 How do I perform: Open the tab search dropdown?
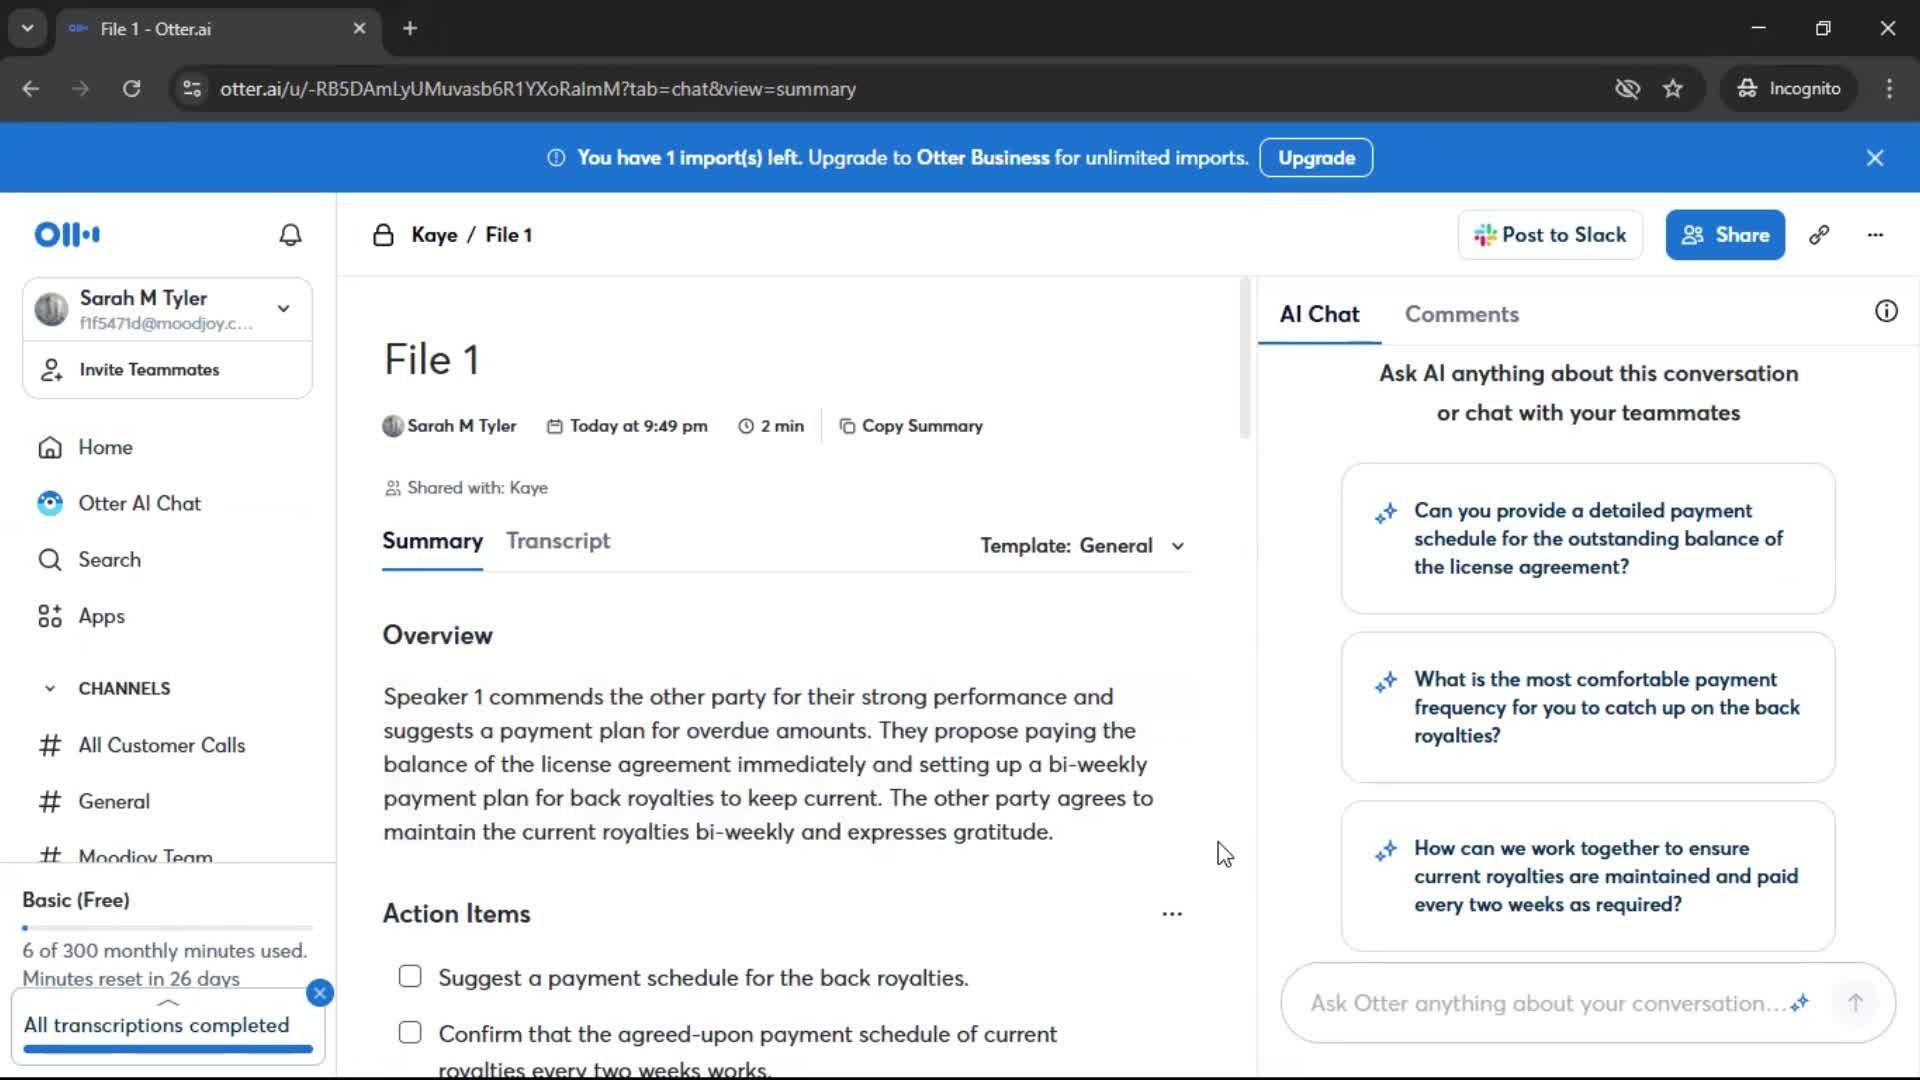(x=28, y=29)
